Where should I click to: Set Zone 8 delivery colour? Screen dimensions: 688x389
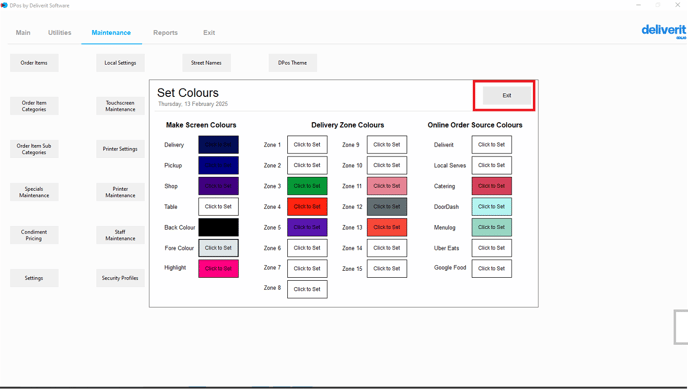[307, 289]
